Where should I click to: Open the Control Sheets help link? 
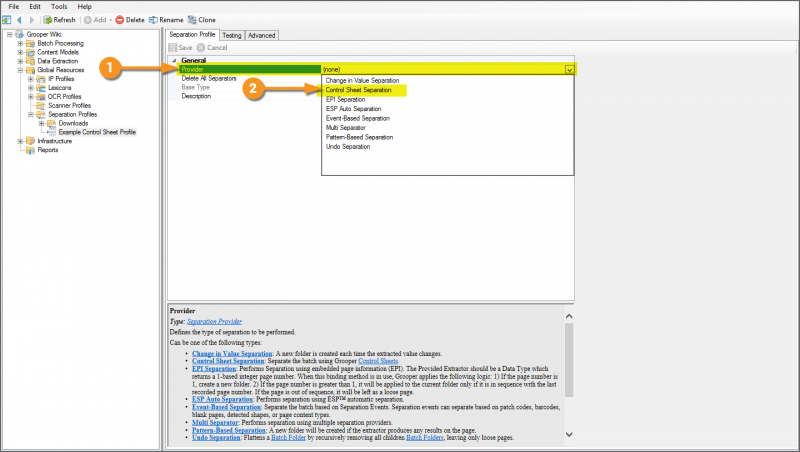tap(378, 361)
